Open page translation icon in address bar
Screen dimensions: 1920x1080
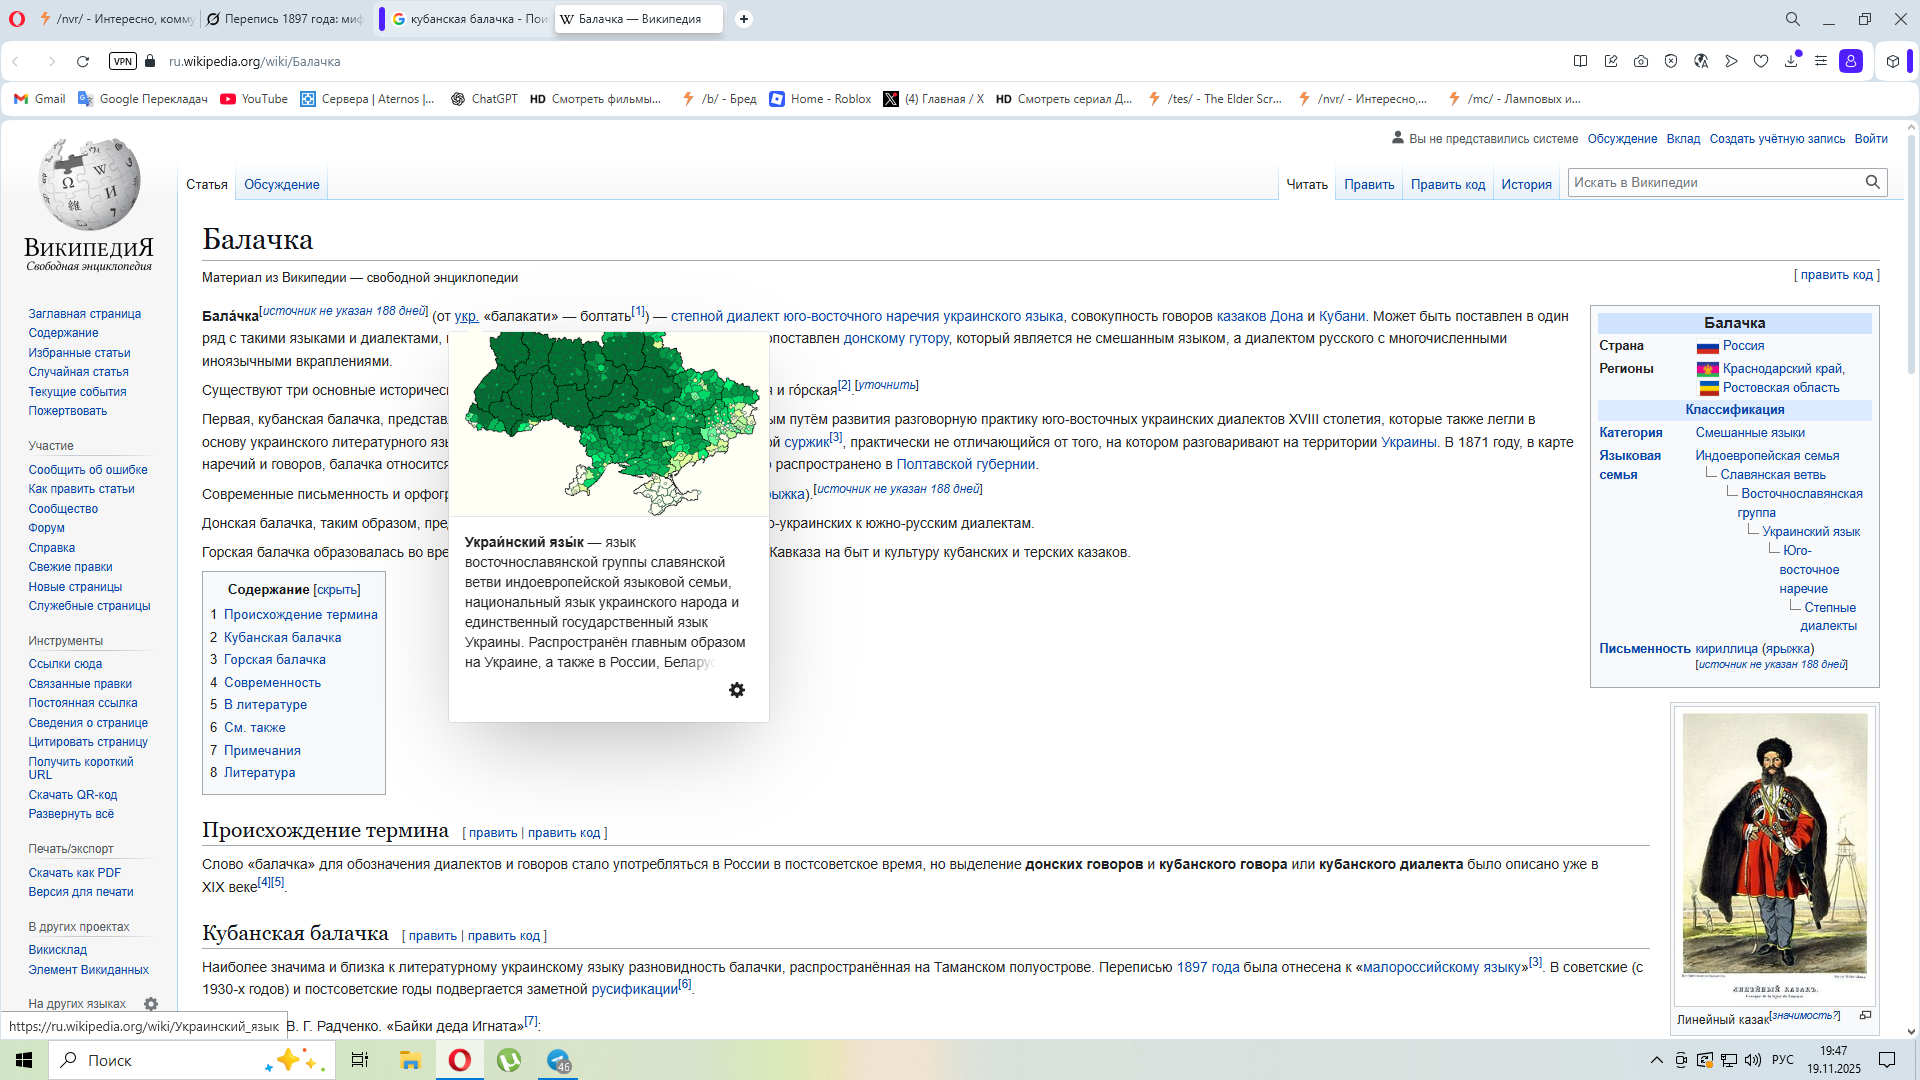pyautogui.click(x=1701, y=61)
